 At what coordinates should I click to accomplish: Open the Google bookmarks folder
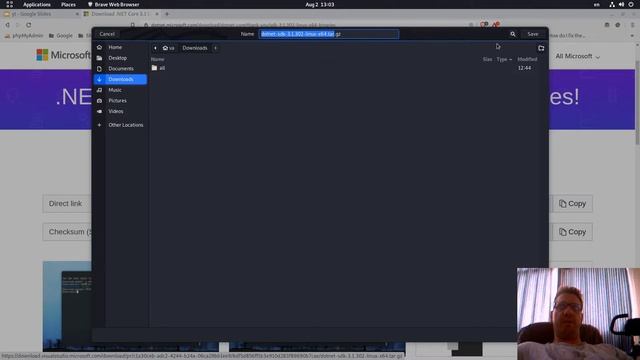60,36
